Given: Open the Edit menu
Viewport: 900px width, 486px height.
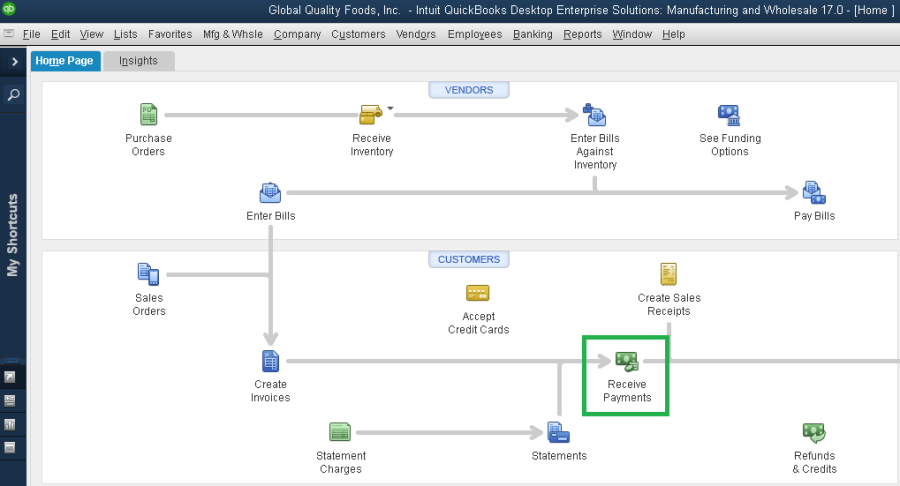Looking at the screenshot, I should point(60,34).
